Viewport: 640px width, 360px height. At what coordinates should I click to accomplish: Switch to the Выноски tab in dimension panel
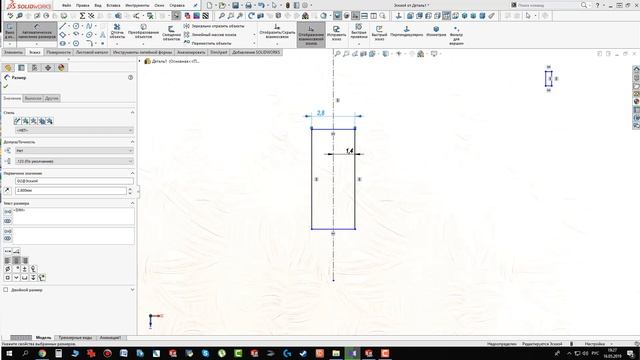[33, 98]
